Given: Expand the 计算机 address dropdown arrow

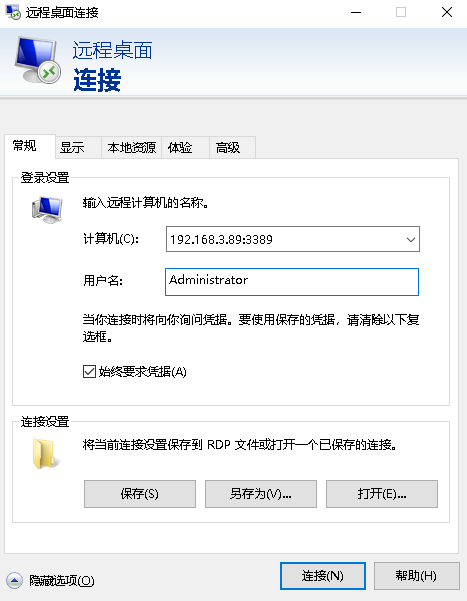Looking at the screenshot, I should pos(411,240).
